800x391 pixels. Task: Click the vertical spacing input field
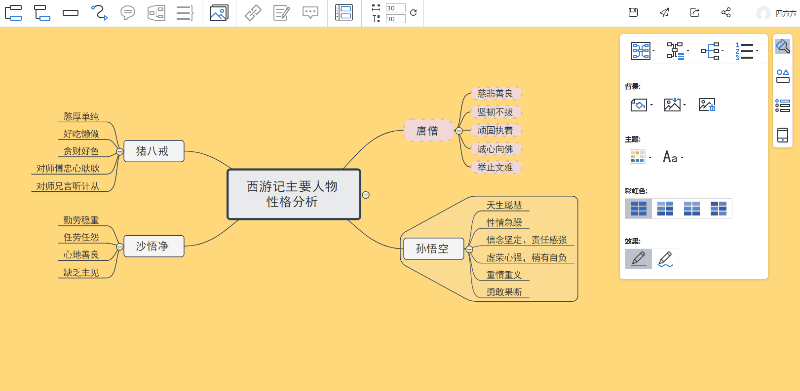(396, 18)
